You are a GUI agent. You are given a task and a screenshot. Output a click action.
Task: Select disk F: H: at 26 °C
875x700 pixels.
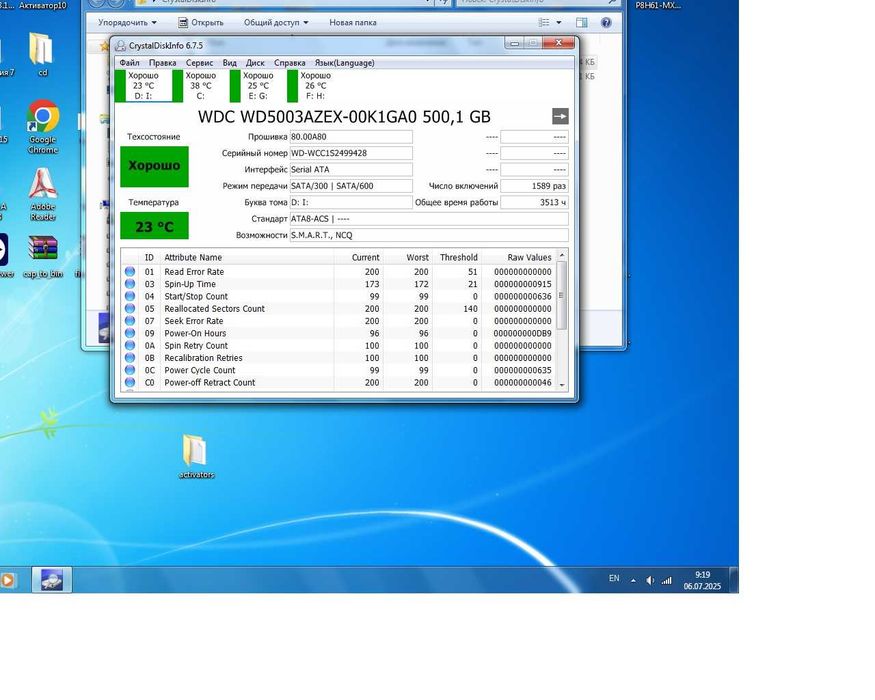(x=316, y=85)
